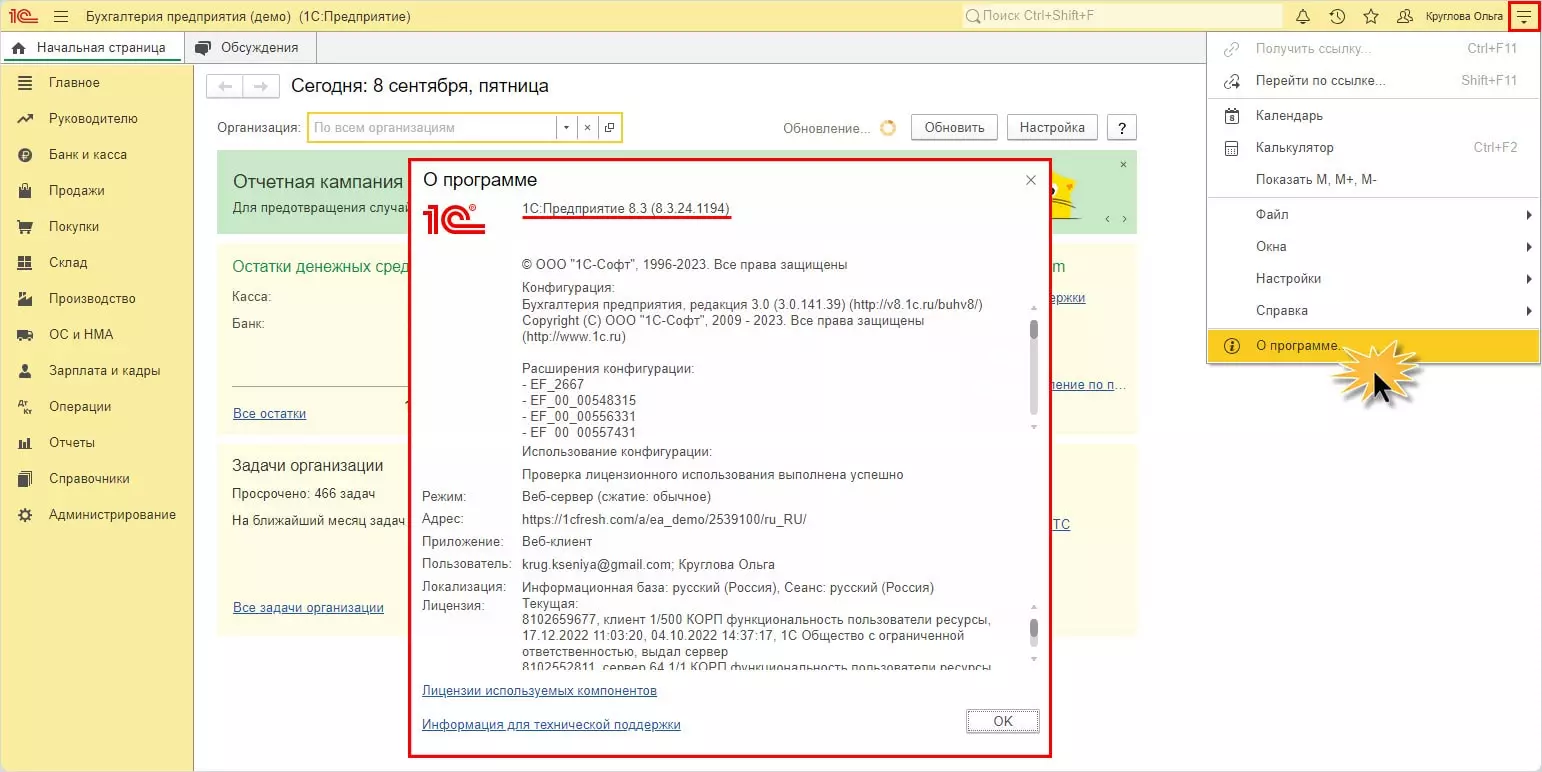Image resolution: width=1542 pixels, height=772 pixels.
Task: Expand the Файл submenu
Action: (x=1374, y=215)
